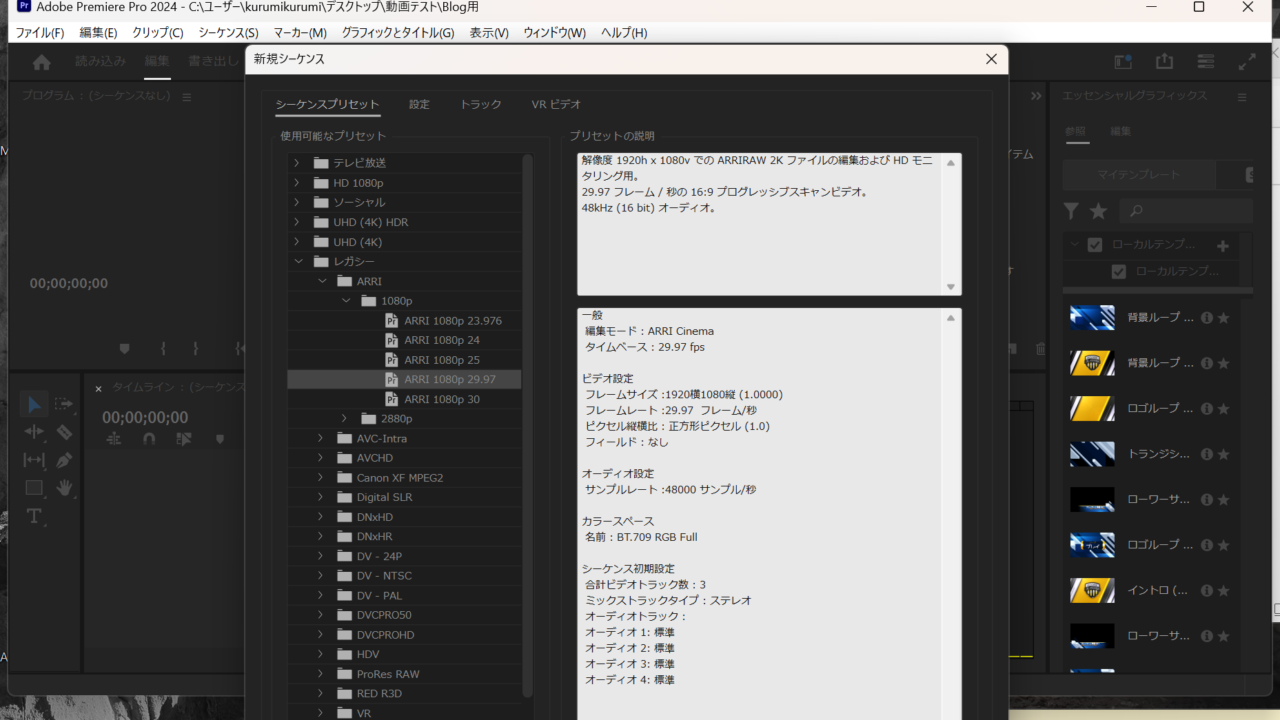Show info for トランジシ template
1280x720 pixels.
[x=1206, y=454]
